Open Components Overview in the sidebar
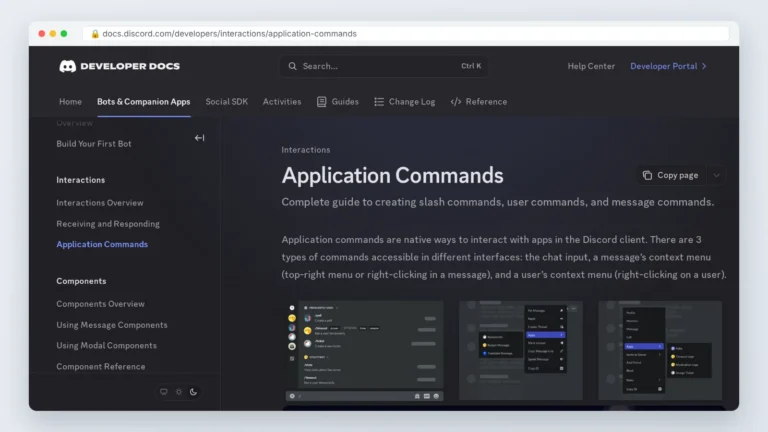This screenshot has height=432, width=768. click(x=100, y=304)
